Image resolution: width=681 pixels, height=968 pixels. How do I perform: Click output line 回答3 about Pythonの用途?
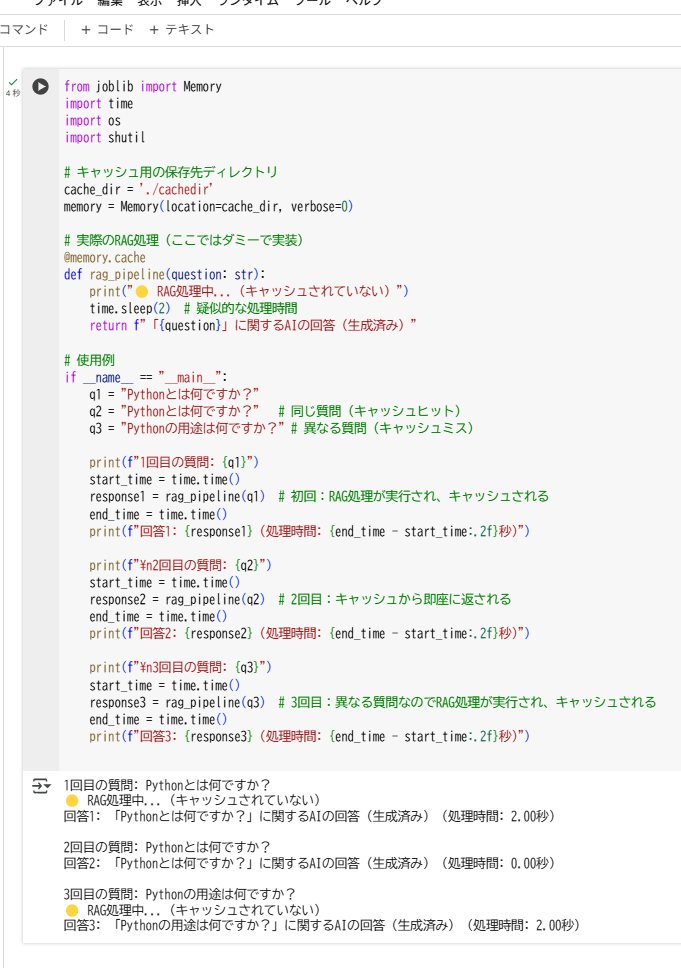pyautogui.click(x=322, y=925)
